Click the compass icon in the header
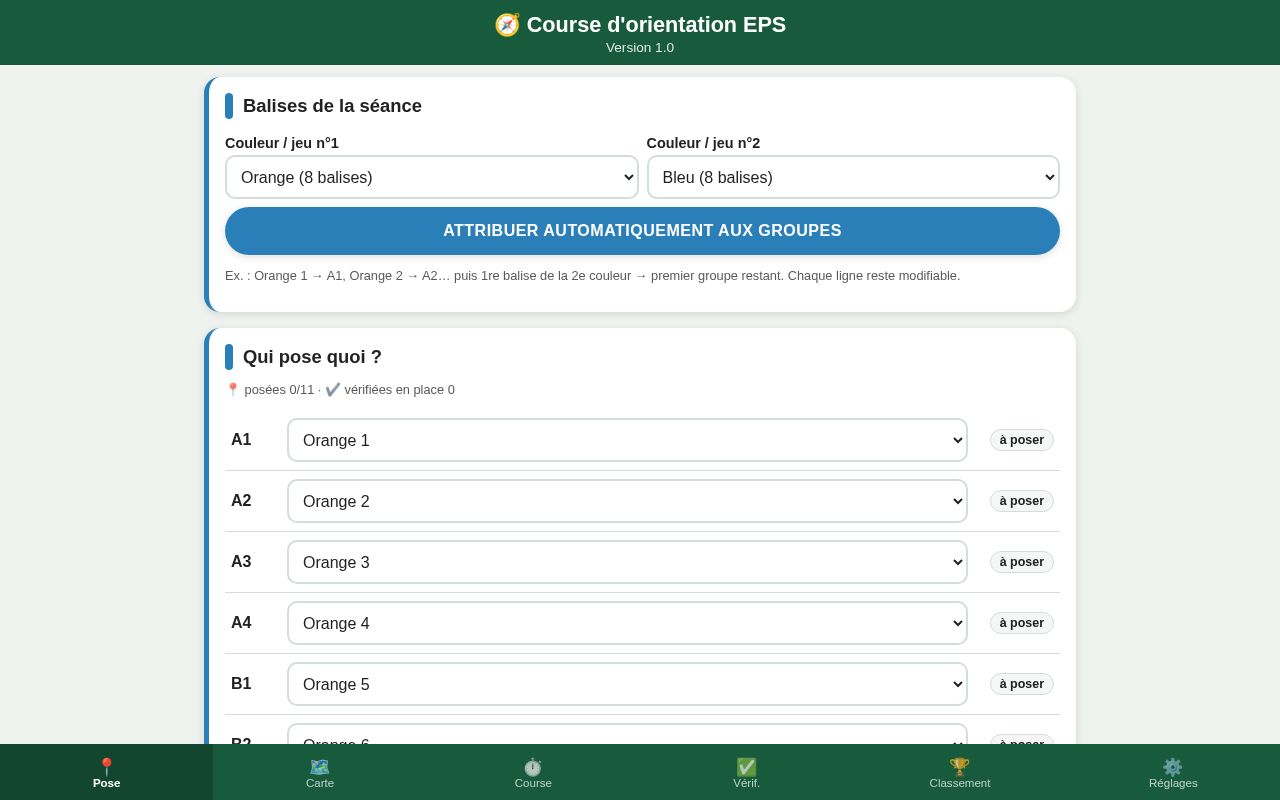This screenshot has width=1280, height=800. [x=507, y=25]
